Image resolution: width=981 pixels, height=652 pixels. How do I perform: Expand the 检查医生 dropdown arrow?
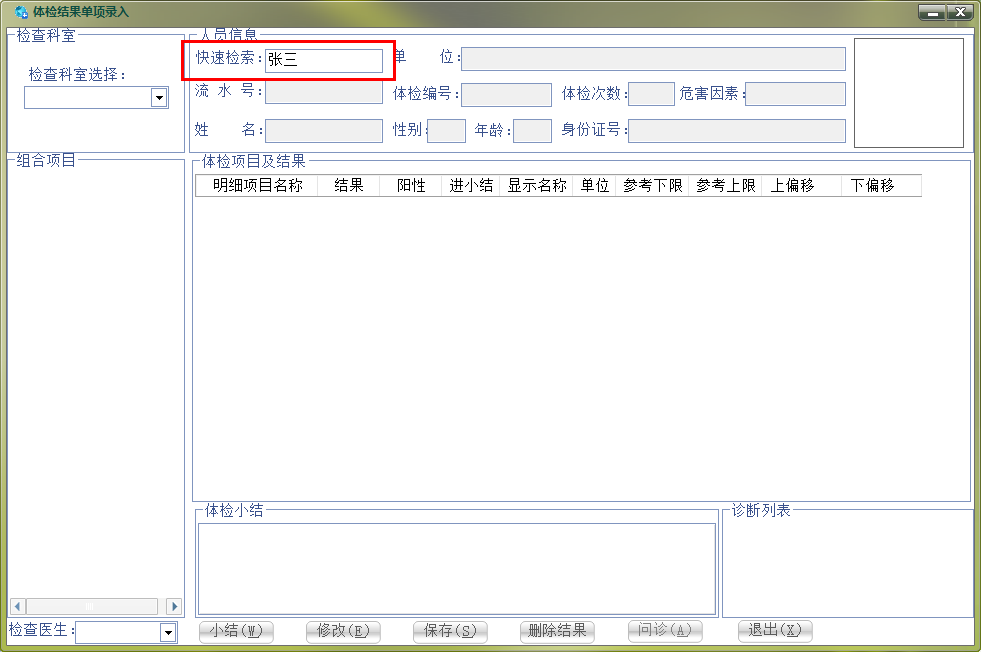click(x=168, y=633)
